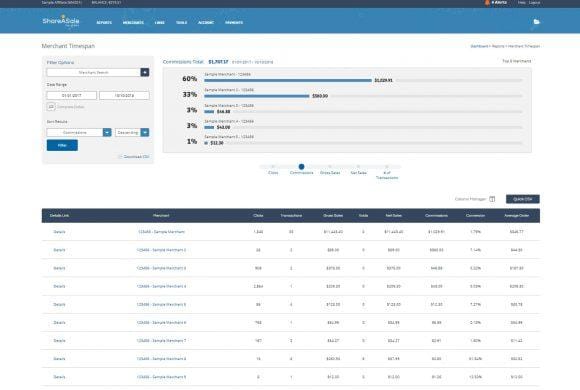Toggle the Compare Dates checkbox

click(51, 107)
